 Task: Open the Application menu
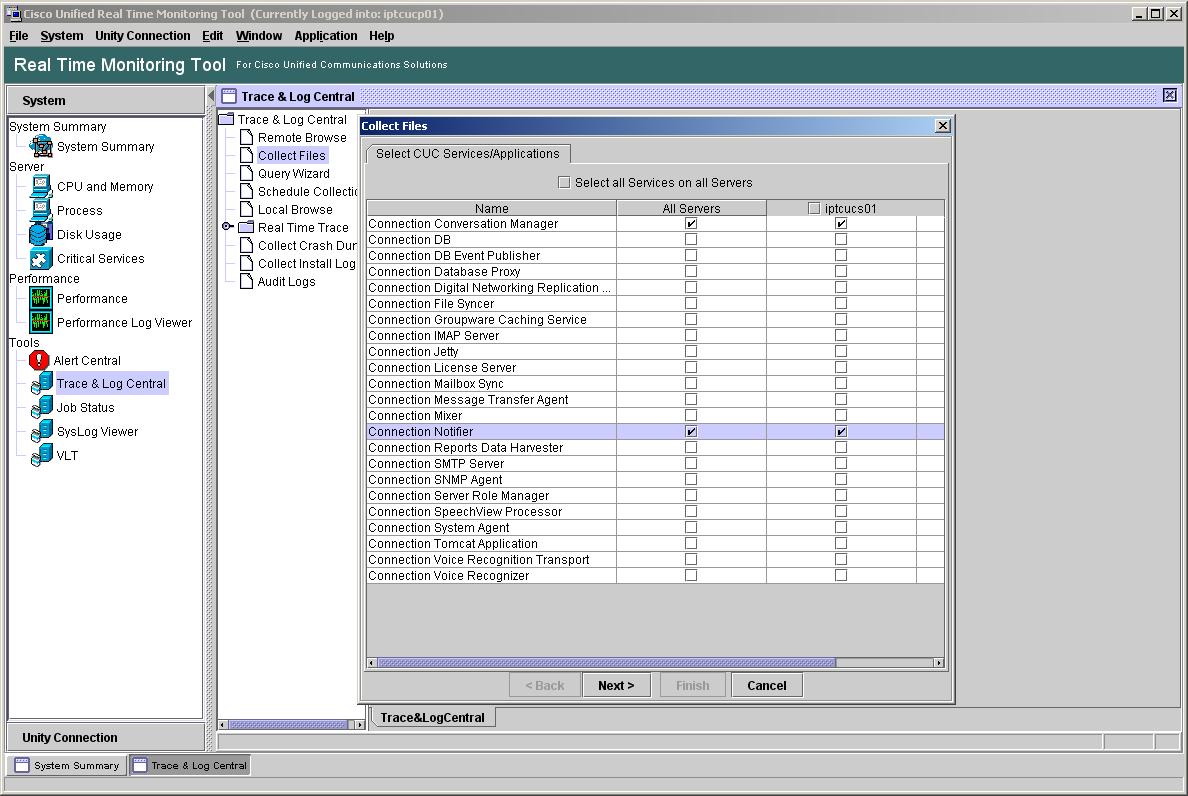326,36
